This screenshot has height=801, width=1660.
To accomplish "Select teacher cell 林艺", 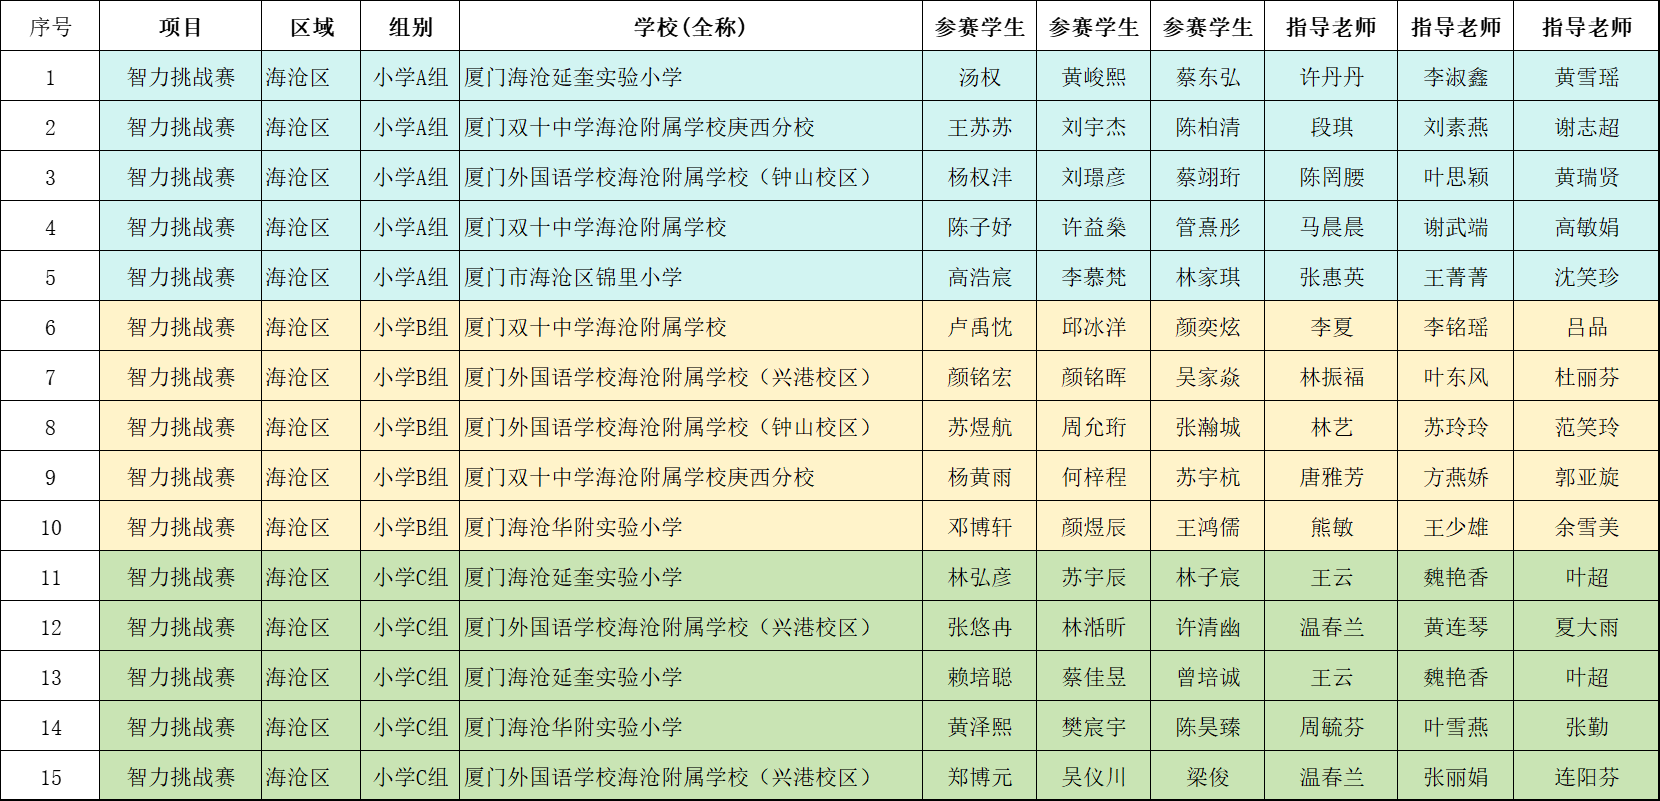I will (x=1331, y=427).
